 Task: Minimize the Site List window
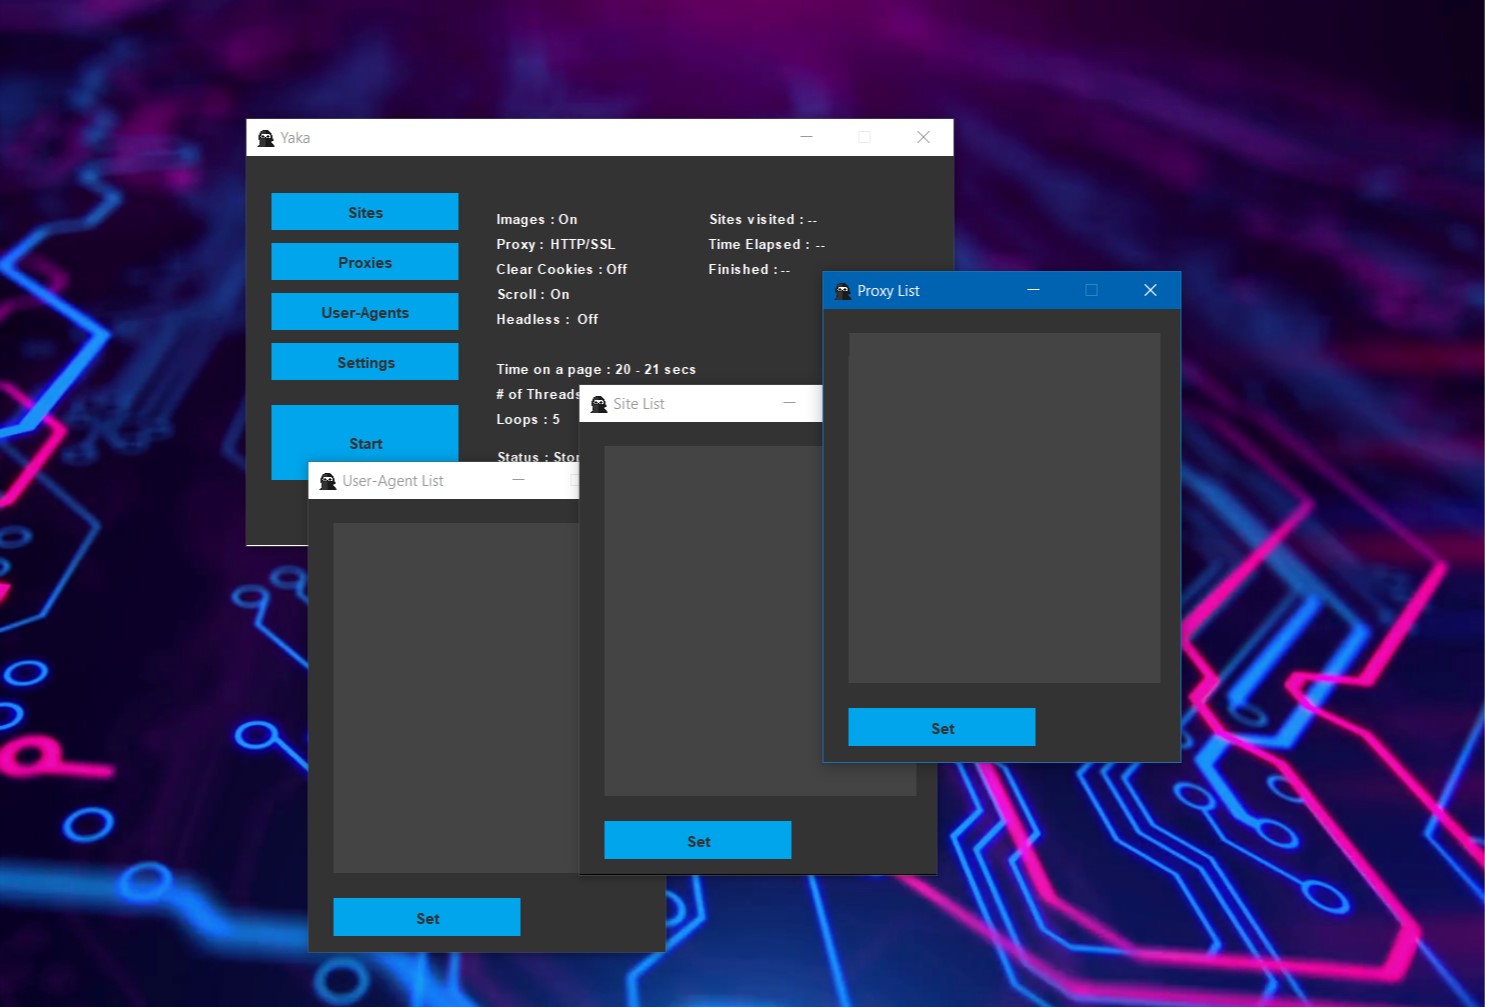pyautogui.click(x=789, y=403)
